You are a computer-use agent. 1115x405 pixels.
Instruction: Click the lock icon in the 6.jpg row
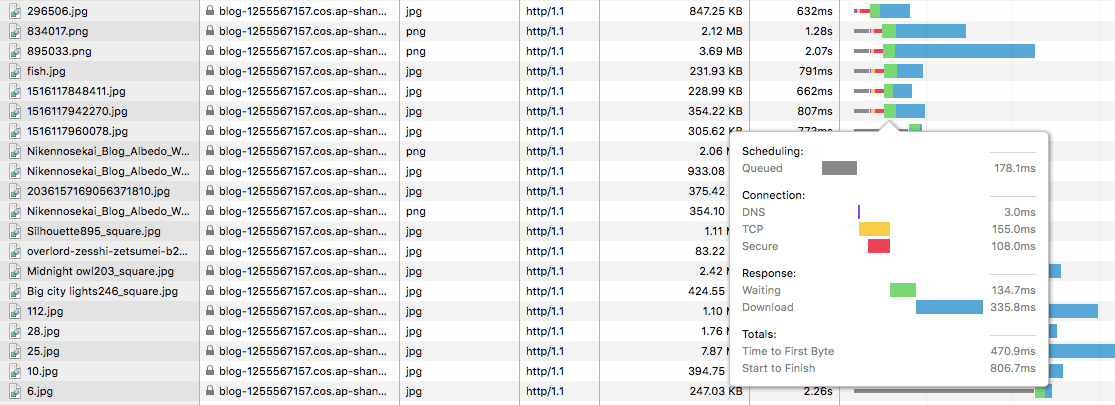[210, 391]
